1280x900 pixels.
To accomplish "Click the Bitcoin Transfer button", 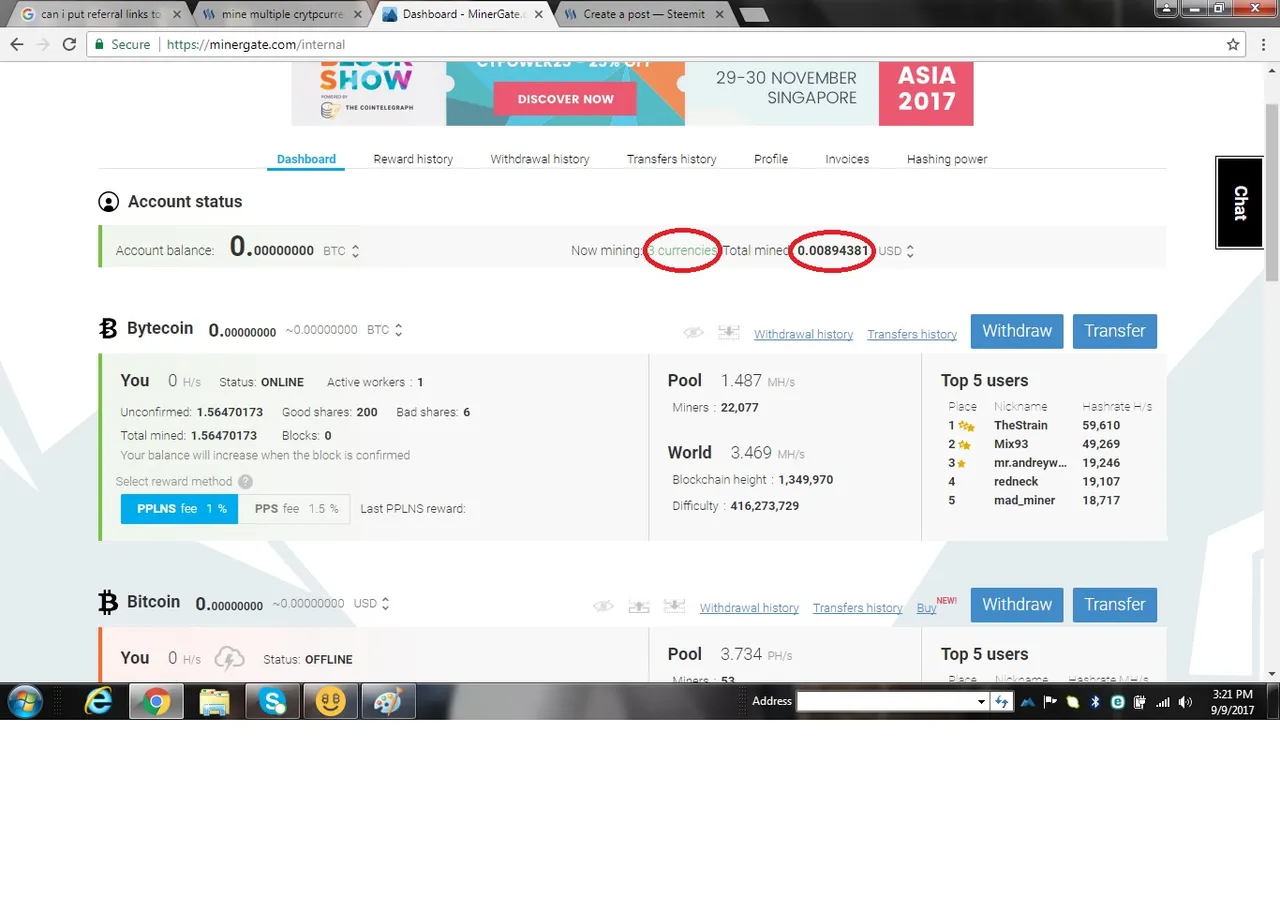I will click(x=1115, y=604).
